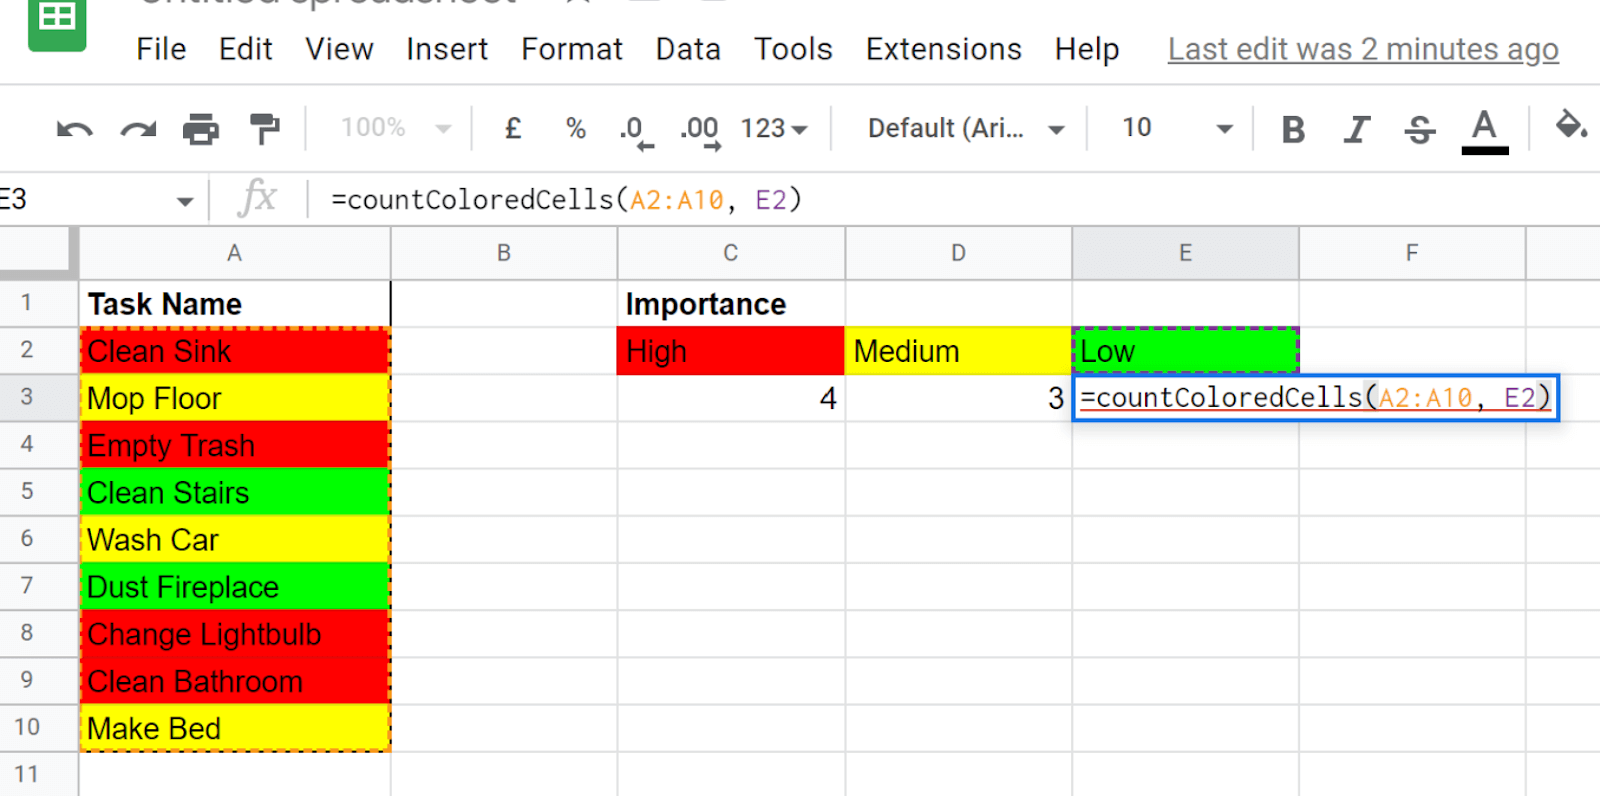Select the Paint format roller icon
This screenshot has width=1600, height=796.
[x=265, y=129]
